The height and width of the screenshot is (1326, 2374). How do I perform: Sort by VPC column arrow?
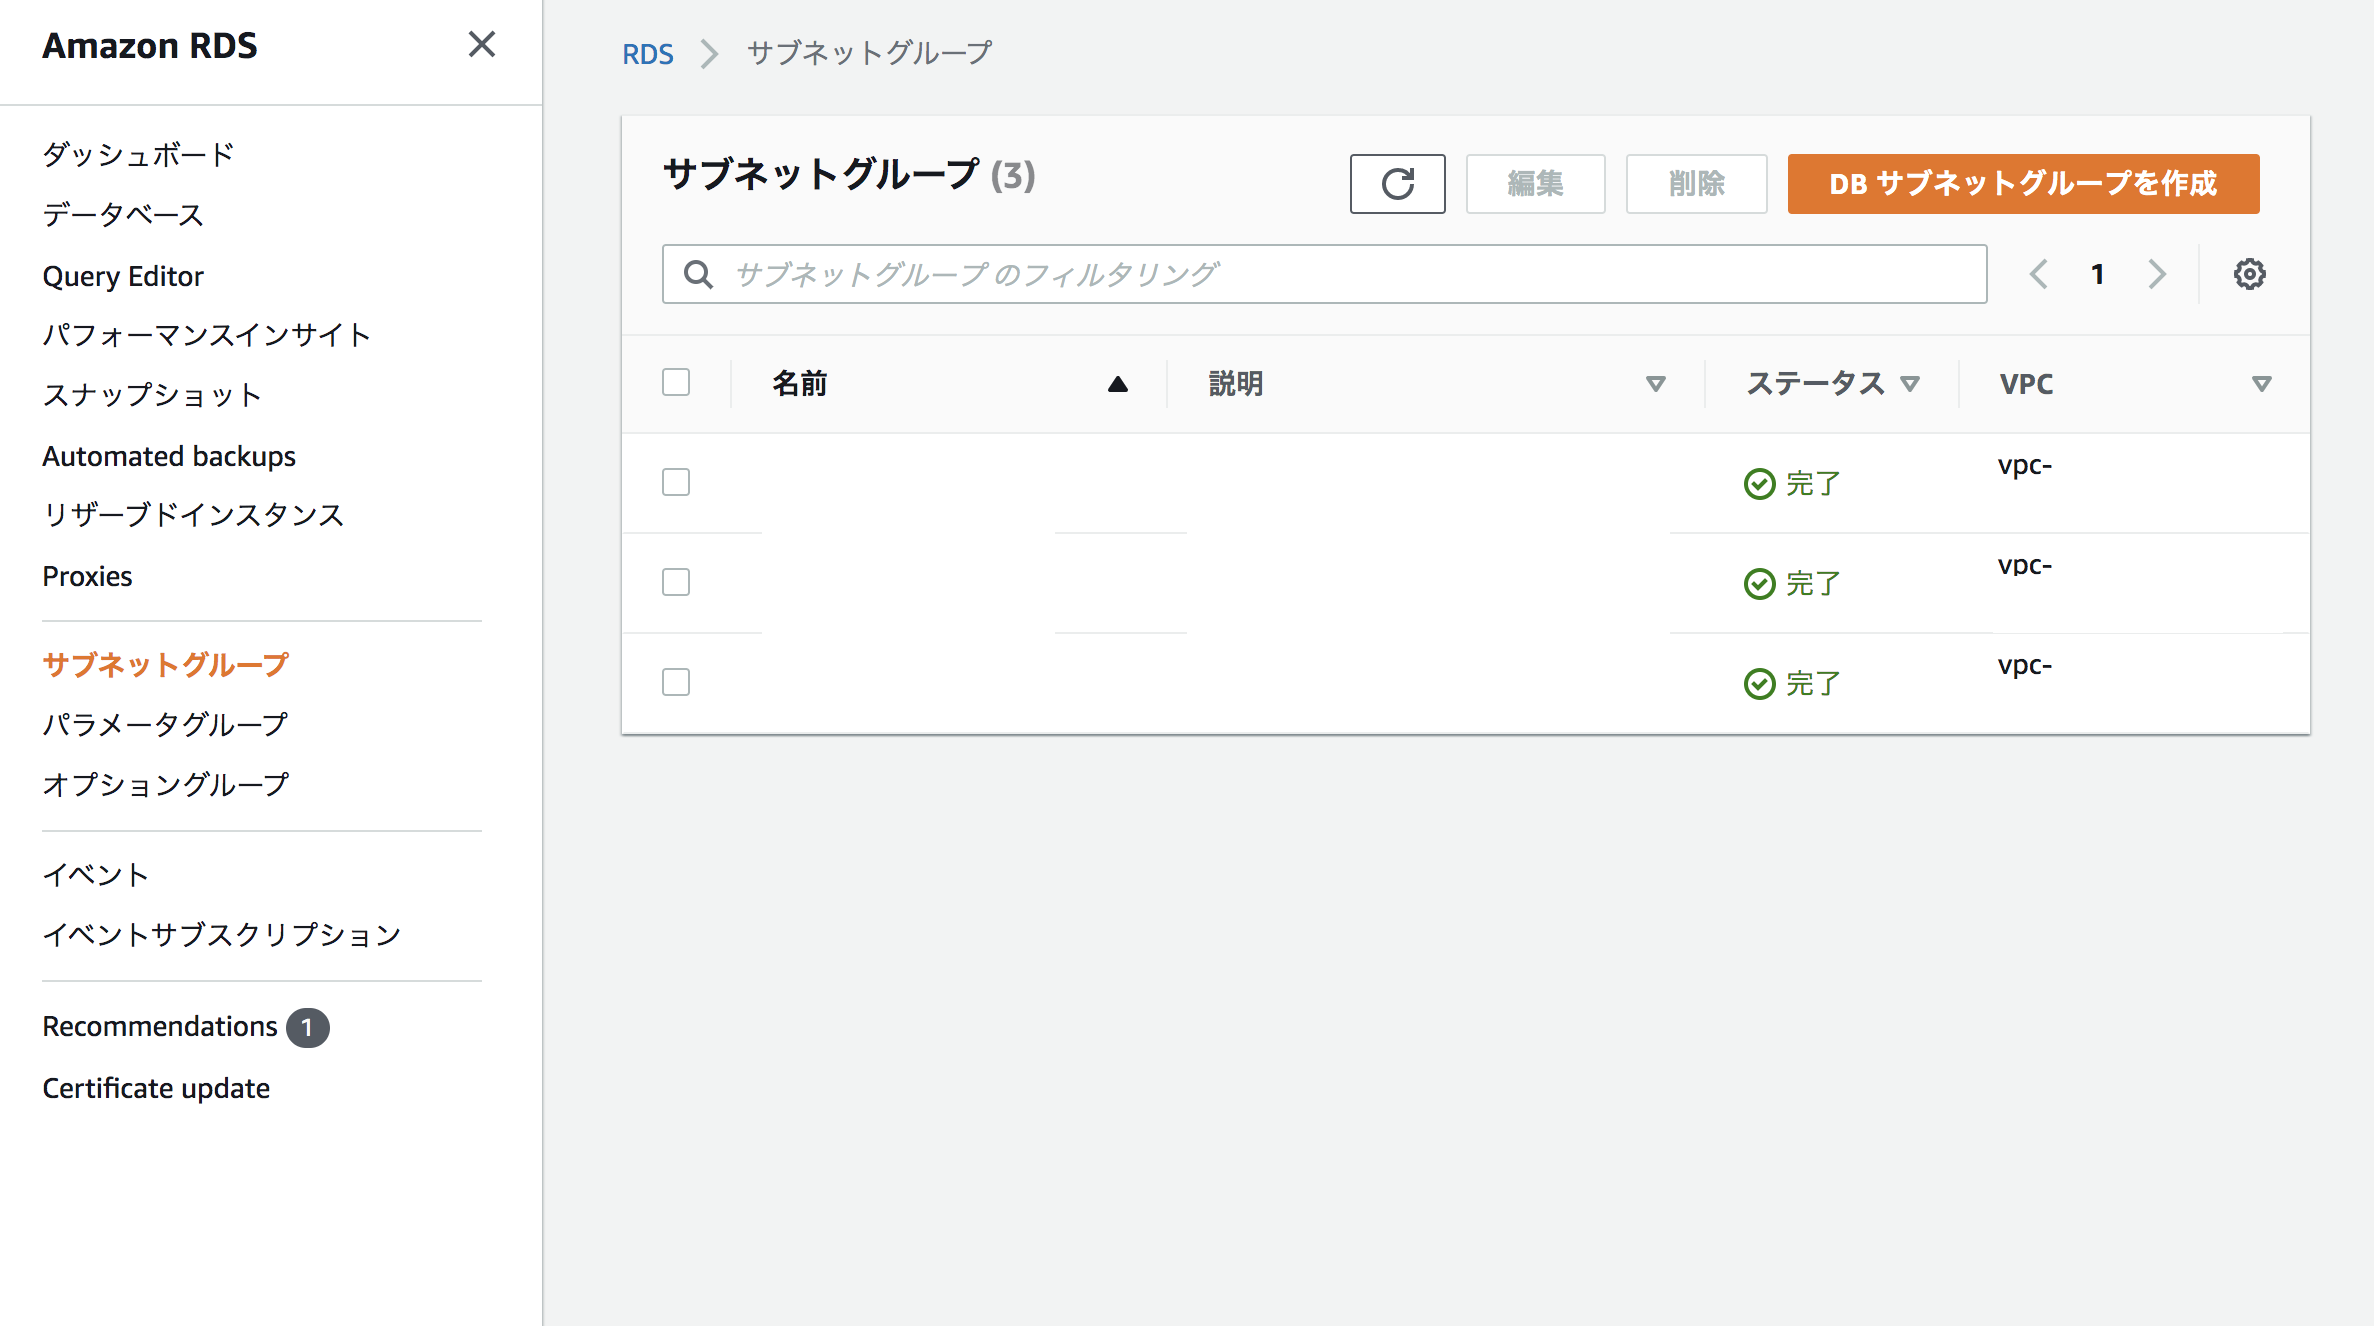pyautogui.click(x=2261, y=384)
